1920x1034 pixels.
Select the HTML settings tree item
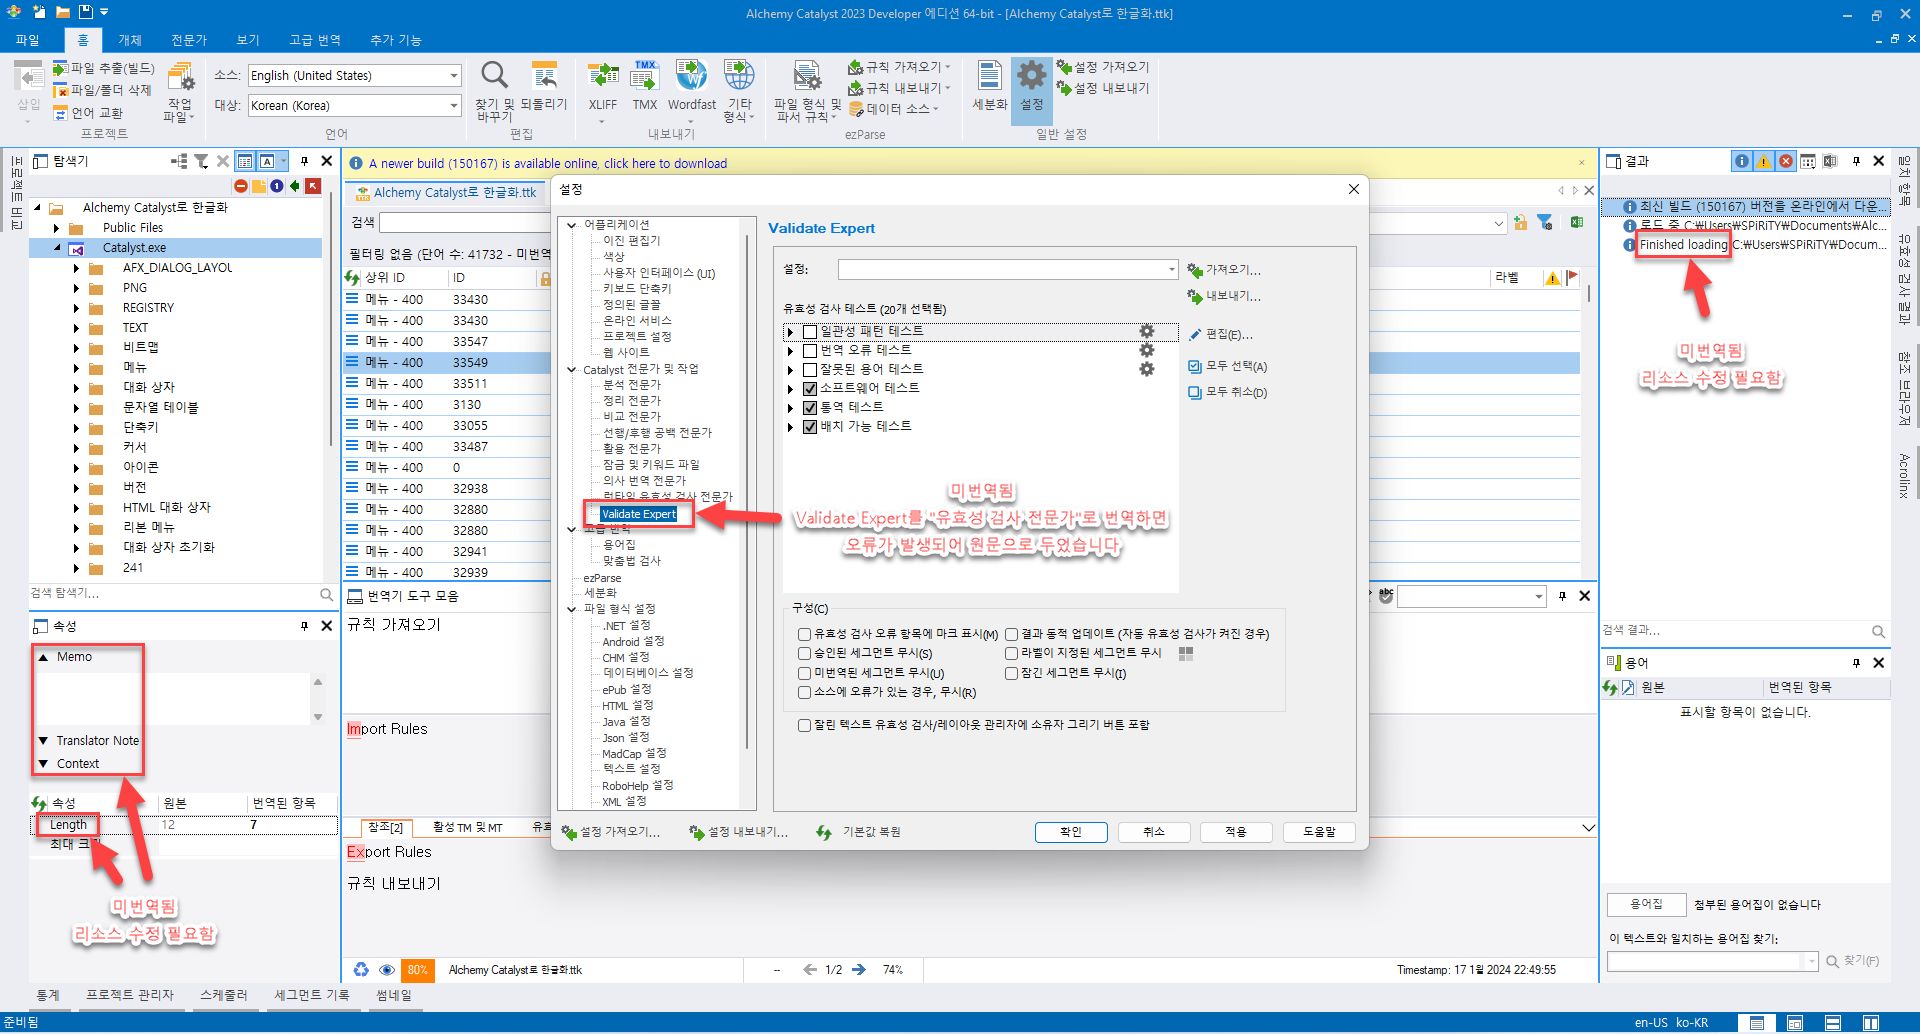click(x=628, y=706)
